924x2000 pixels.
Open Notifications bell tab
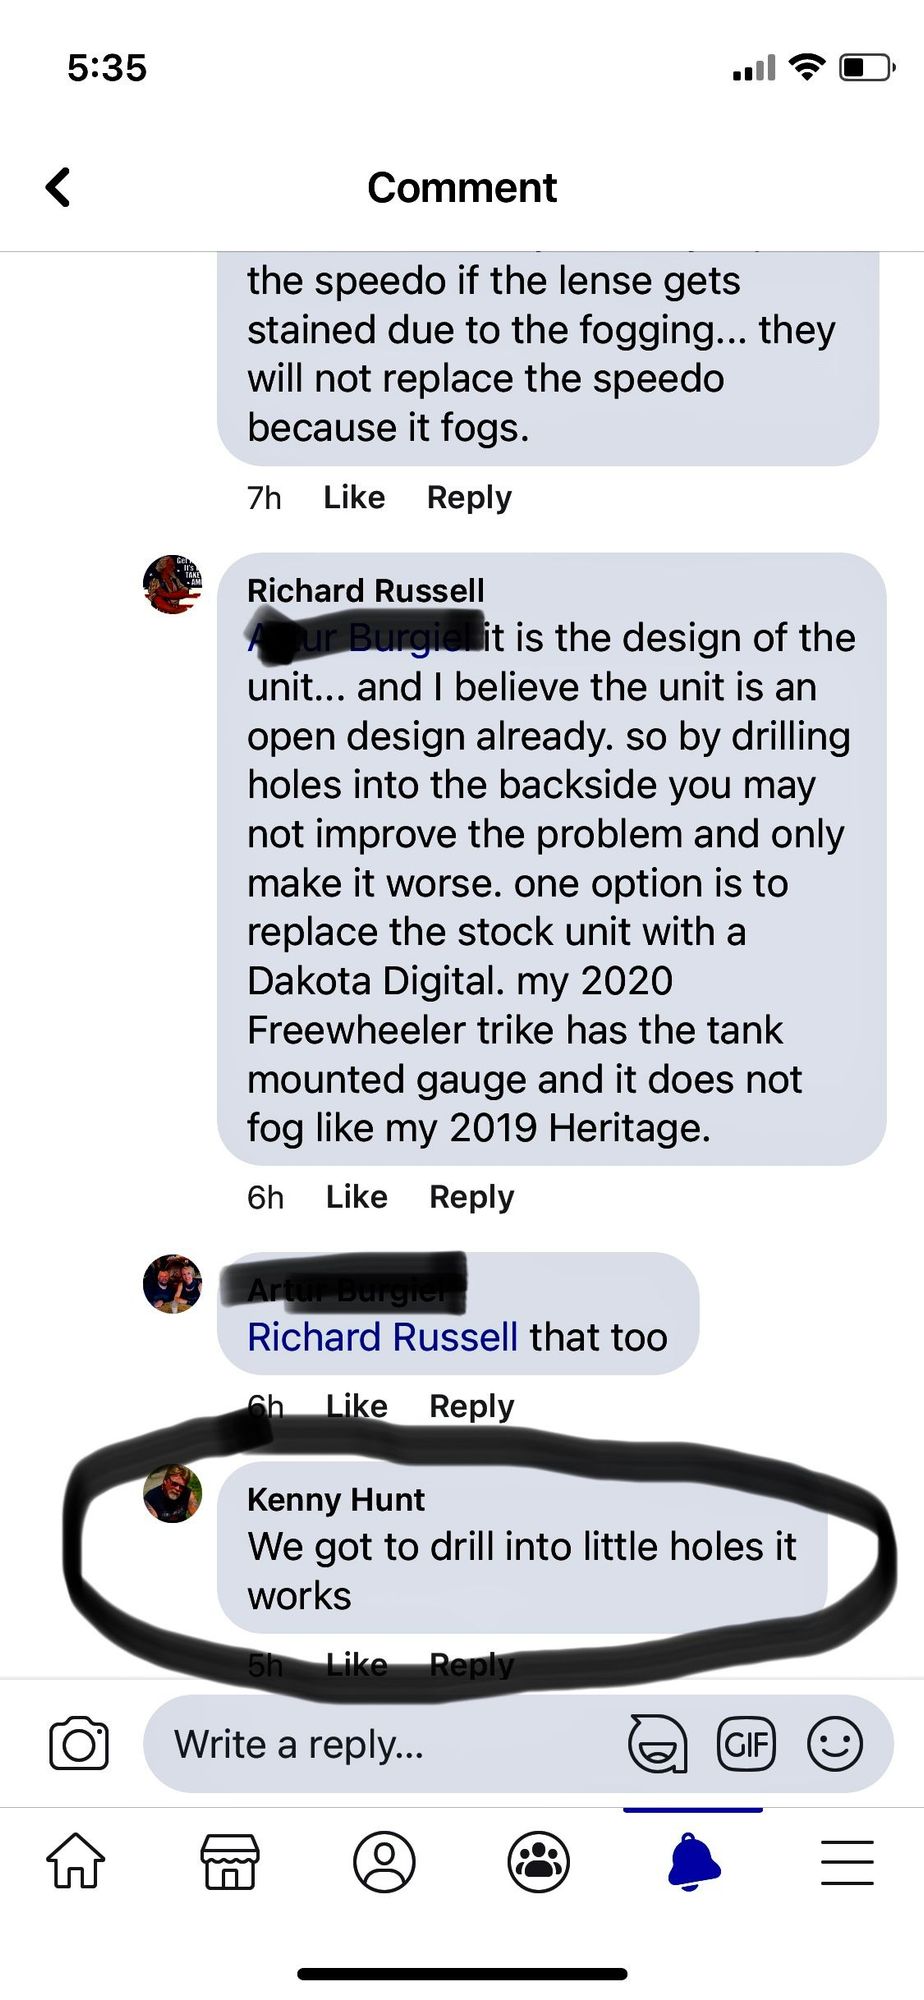tap(693, 1862)
